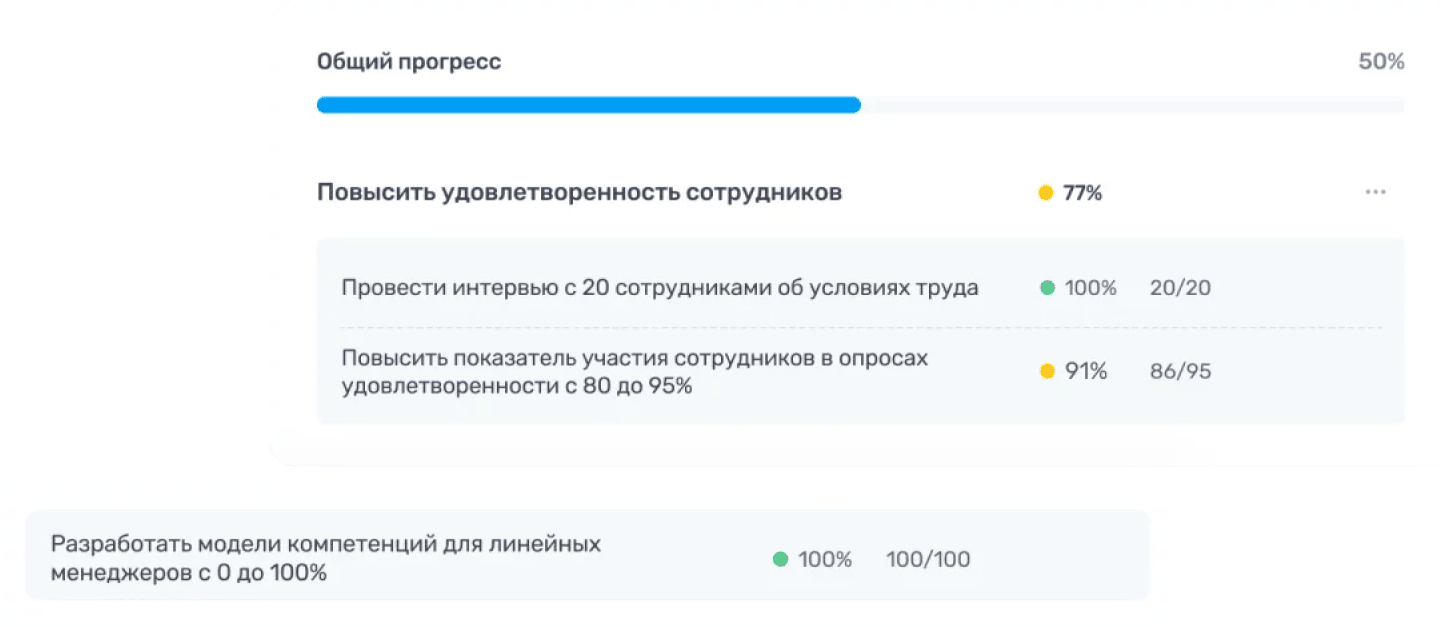Select 'Разработать модели компетенций' key result card
The image size is (1442, 627).
pyautogui.click(x=588, y=555)
